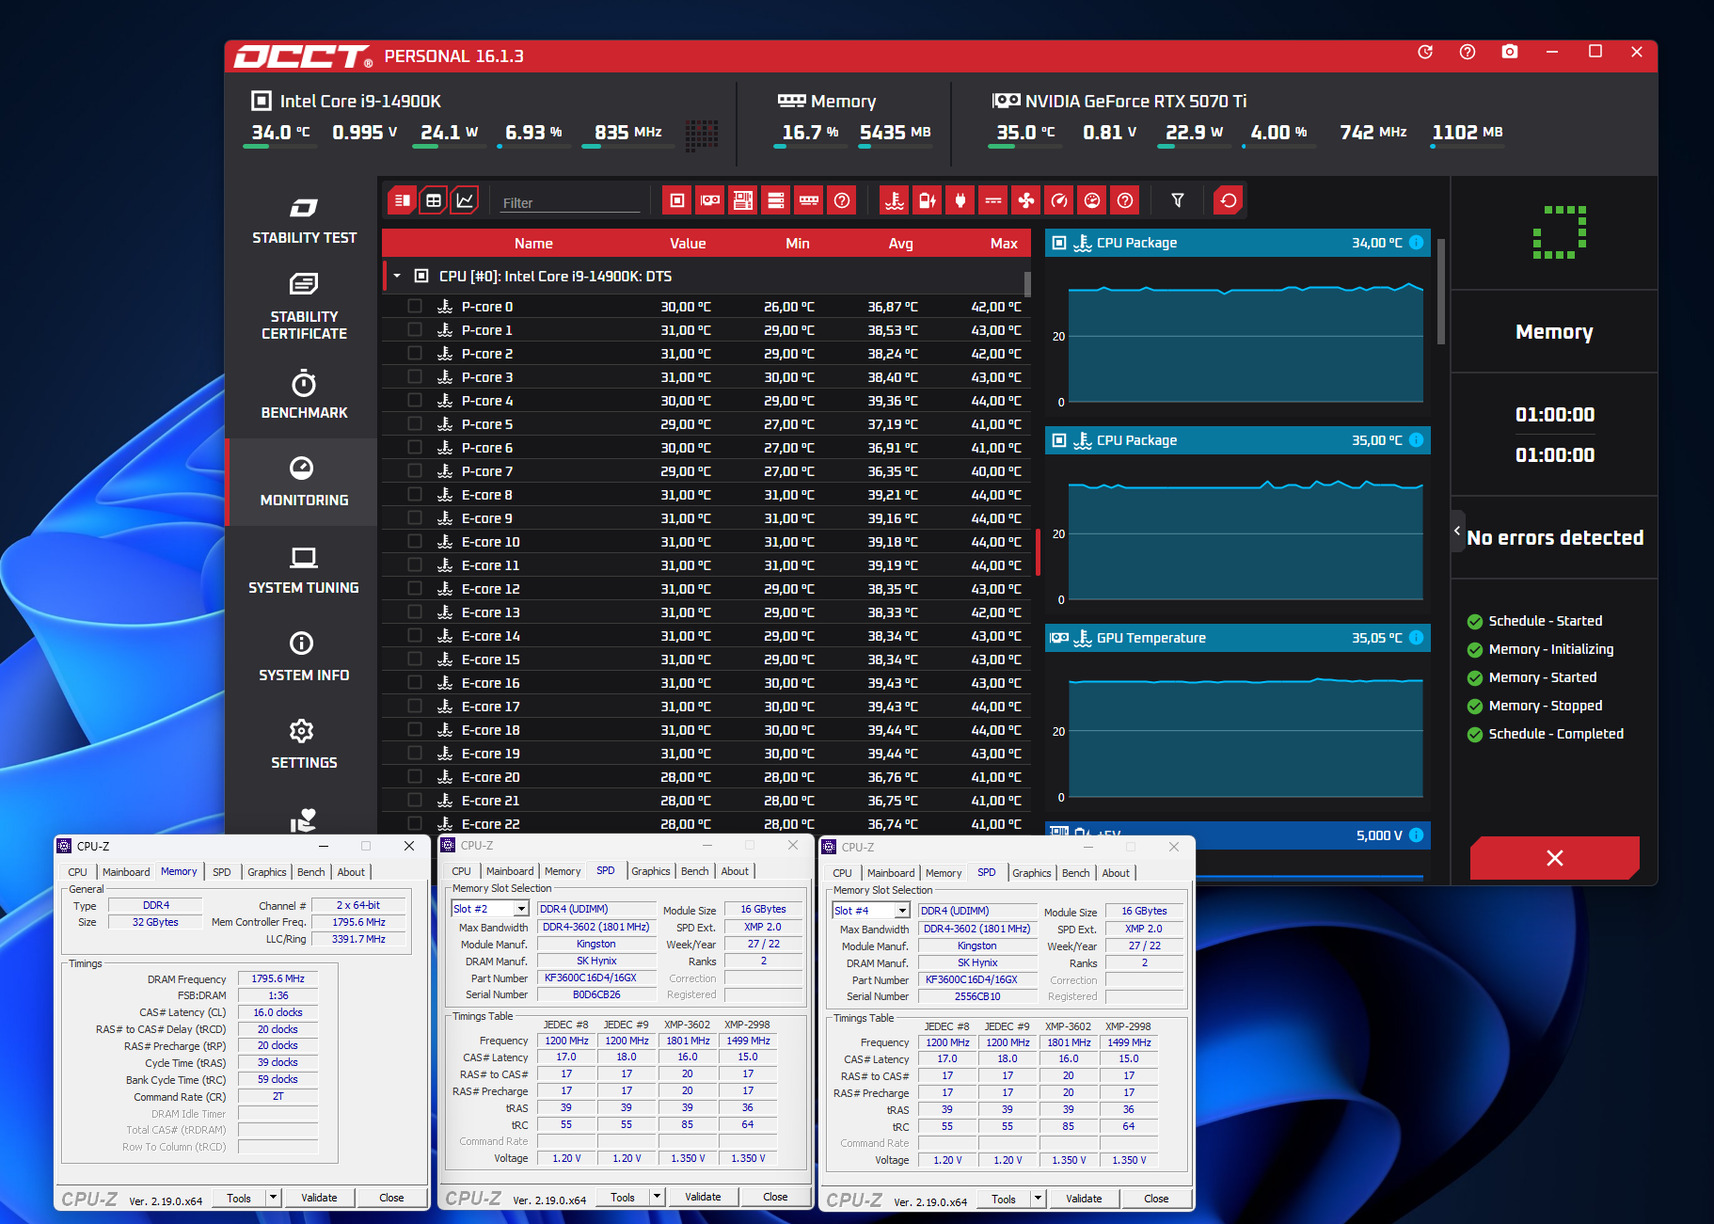Open the System Info section
1714x1224 pixels.
[x=304, y=657]
